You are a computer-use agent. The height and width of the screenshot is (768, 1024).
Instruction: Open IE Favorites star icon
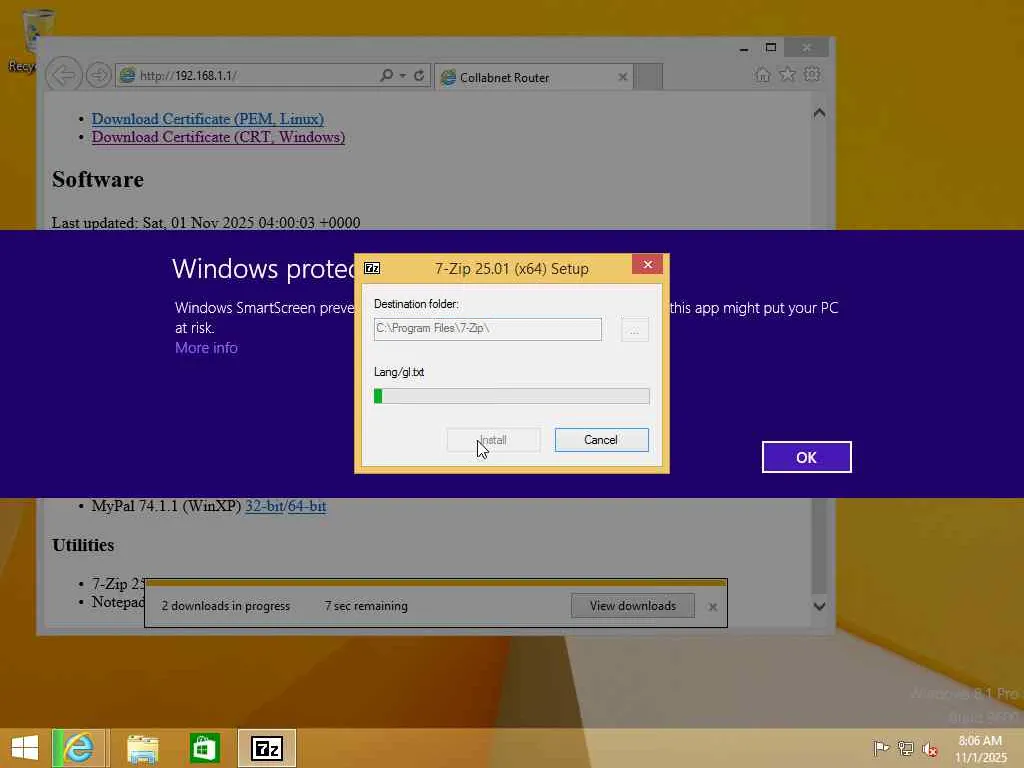pos(788,74)
